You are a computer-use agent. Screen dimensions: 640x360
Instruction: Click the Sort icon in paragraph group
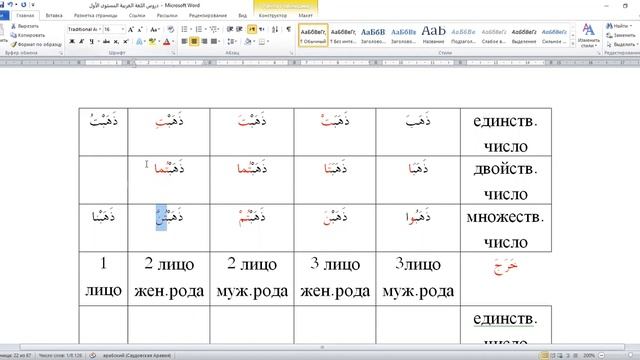pos(275,29)
